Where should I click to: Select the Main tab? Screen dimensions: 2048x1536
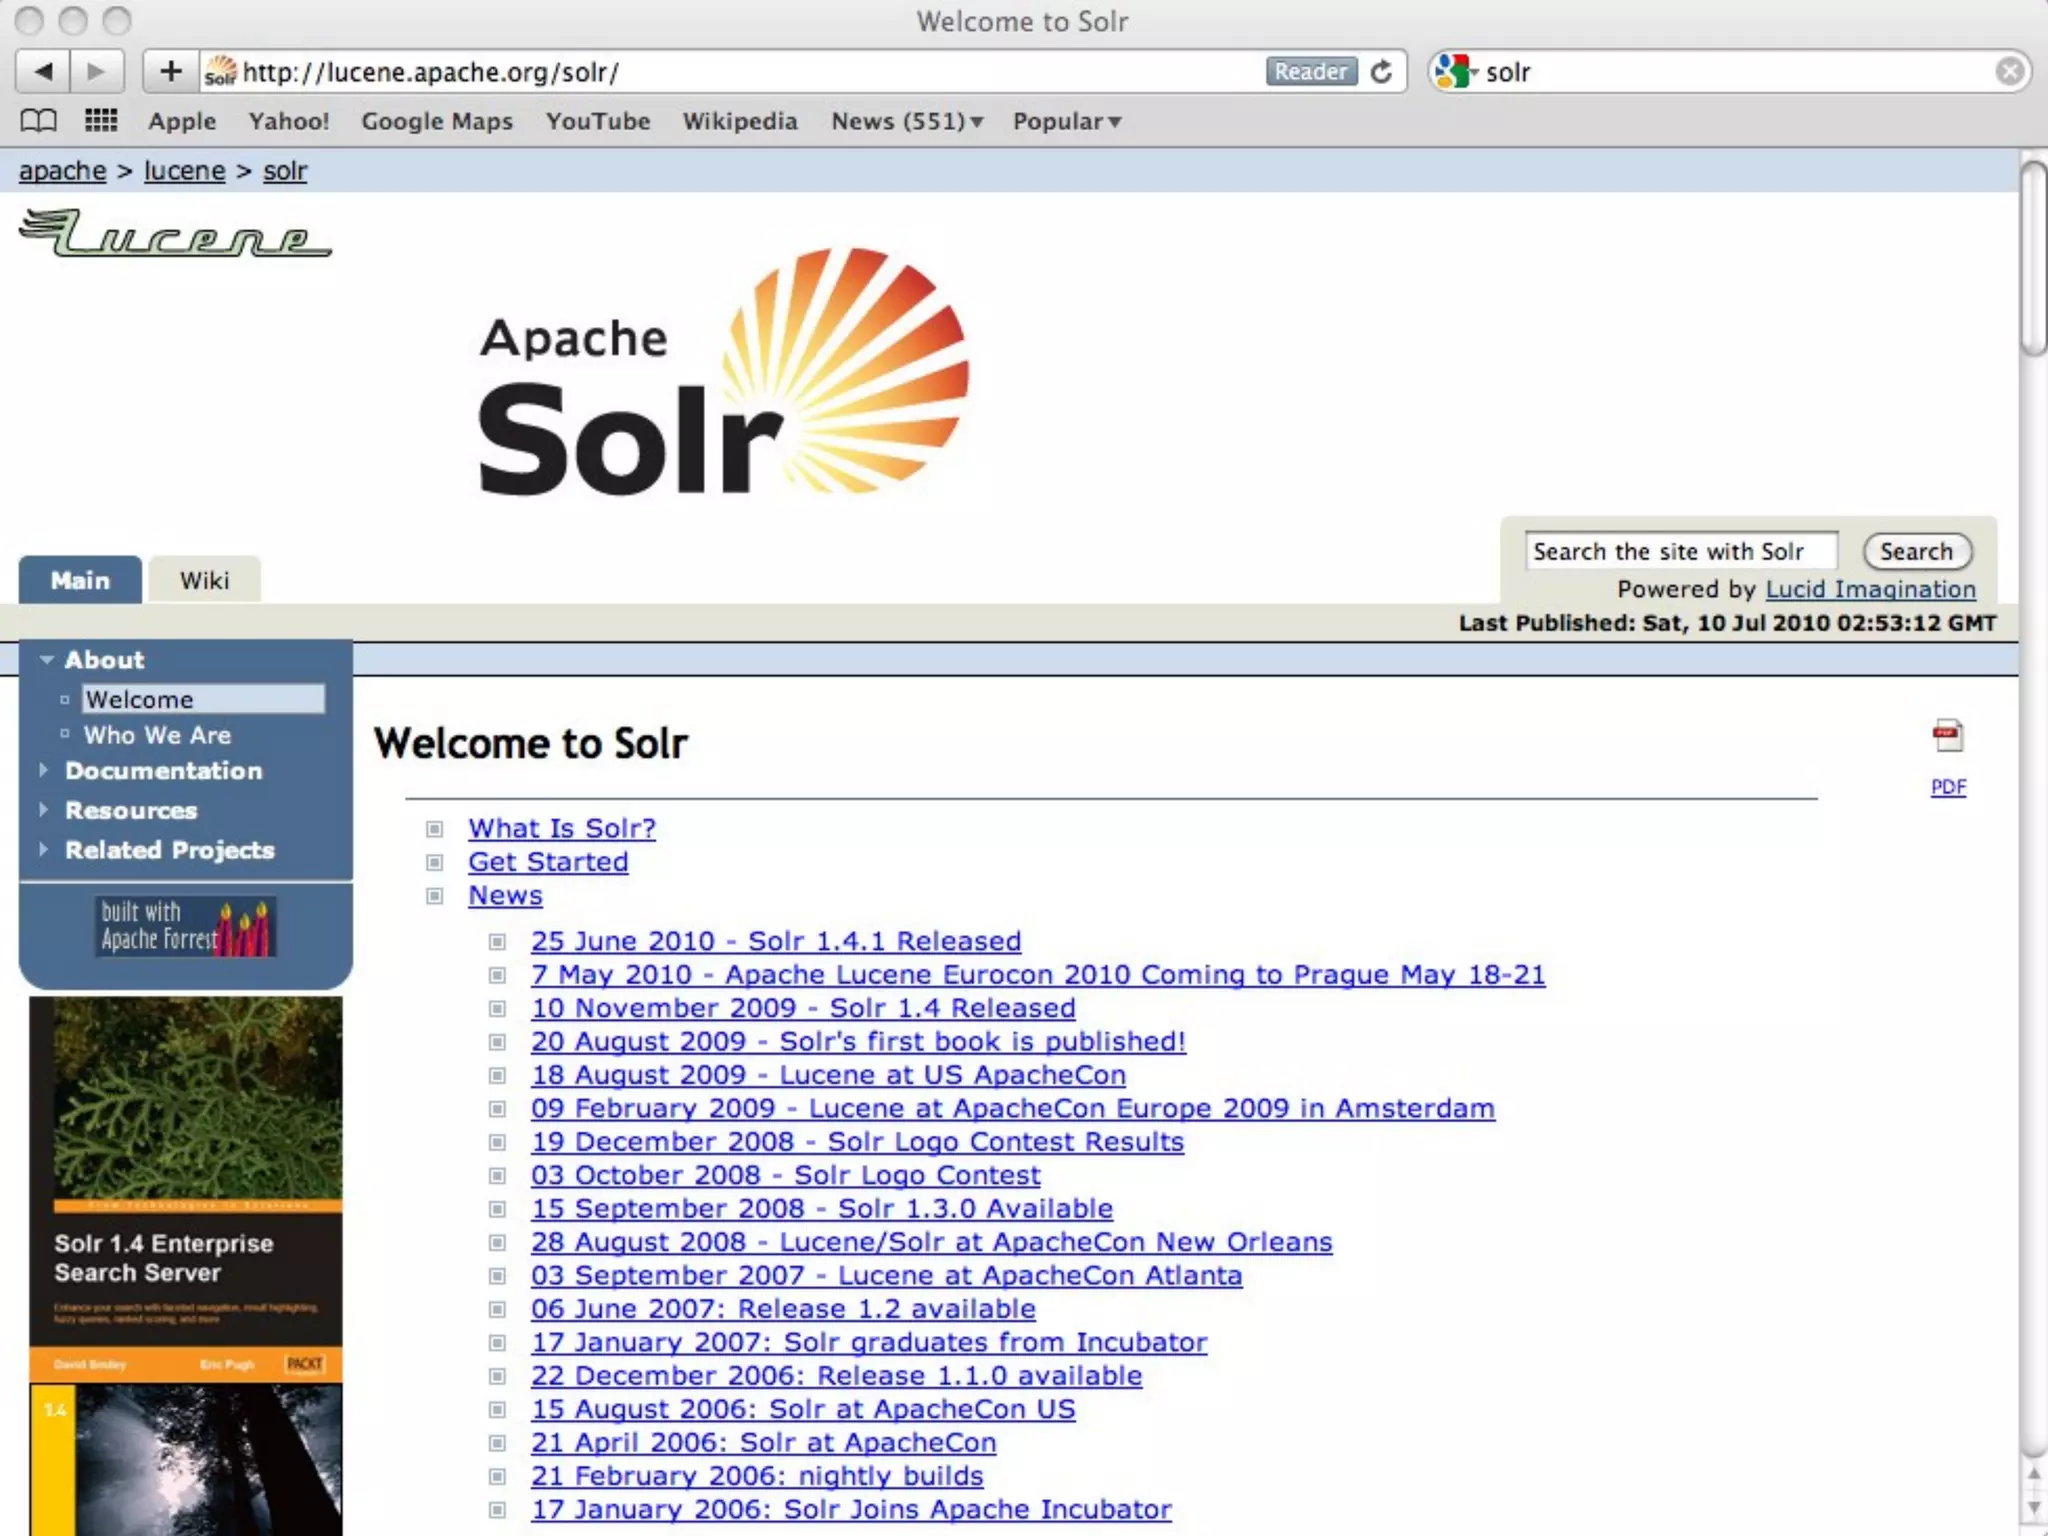pos(80,581)
